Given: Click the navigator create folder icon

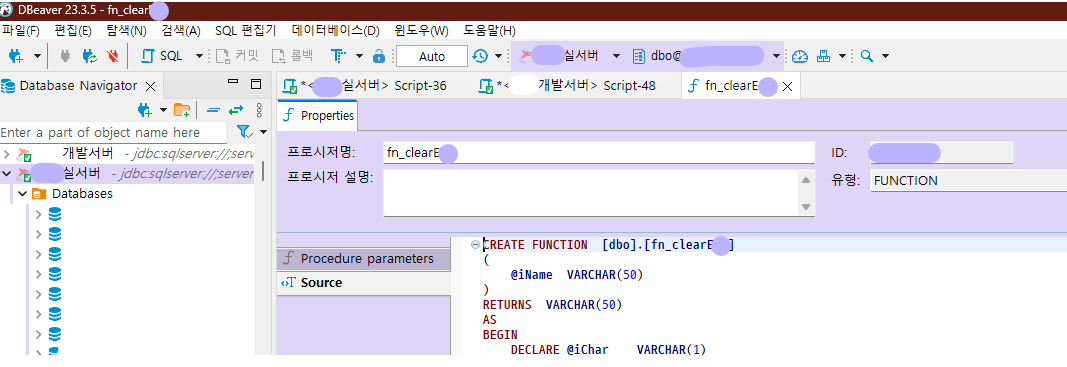Looking at the screenshot, I should tap(182, 110).
